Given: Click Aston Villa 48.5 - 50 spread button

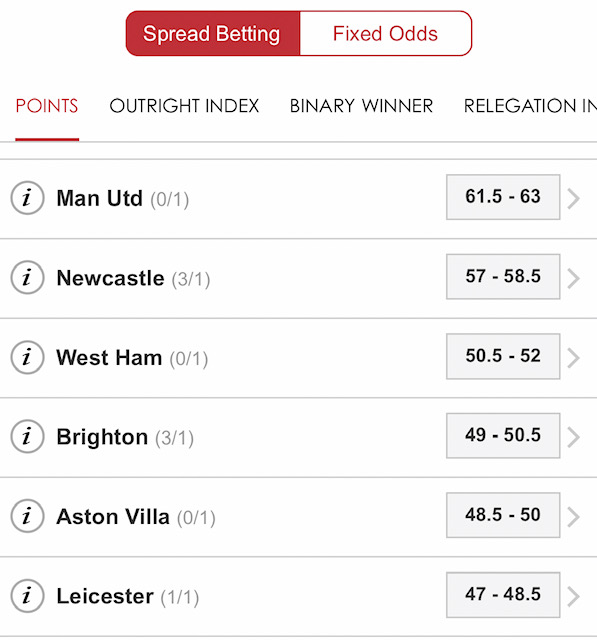Looking at the screenshot, I should (503, 515).
